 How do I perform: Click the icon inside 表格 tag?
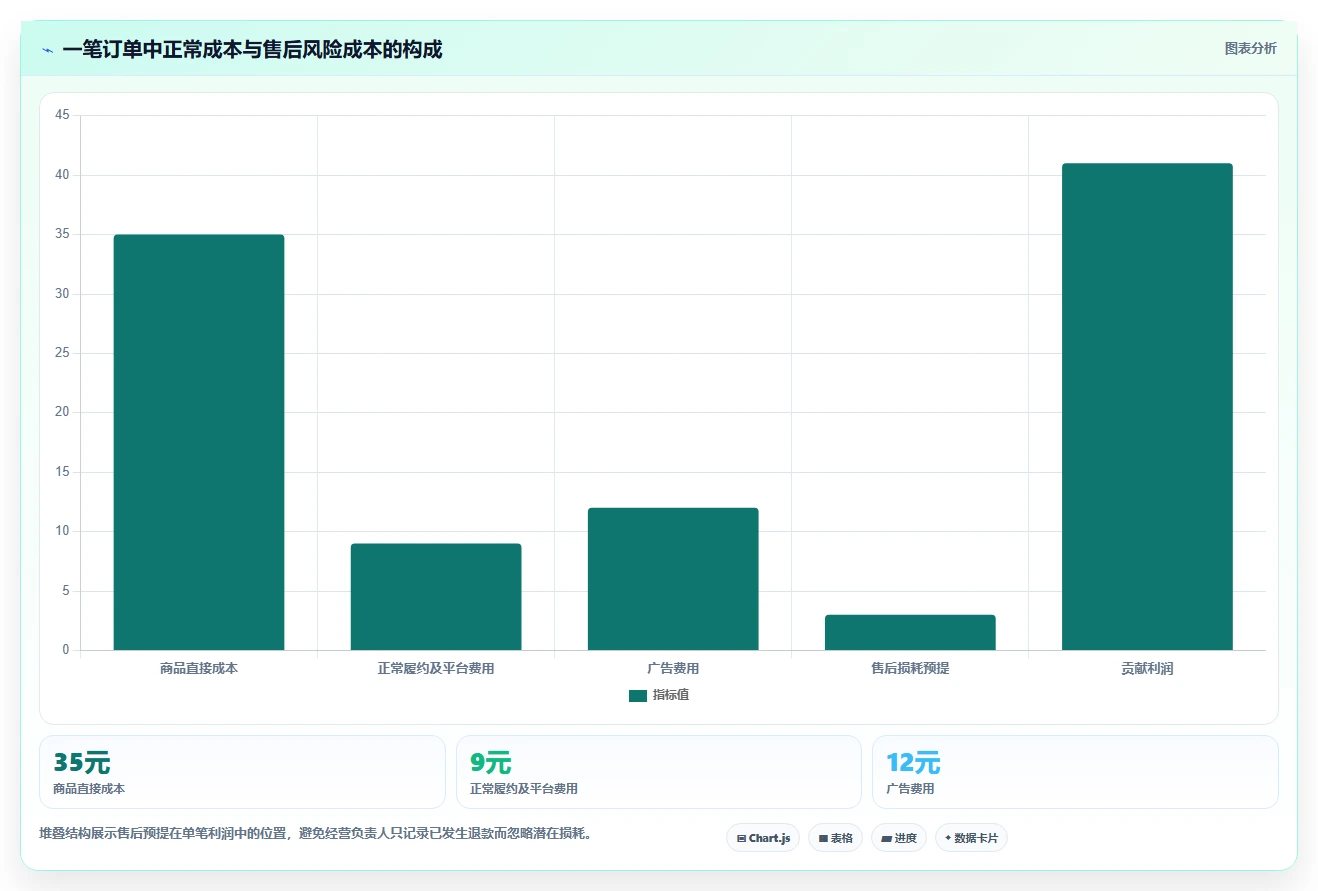(x=823, y=839)
